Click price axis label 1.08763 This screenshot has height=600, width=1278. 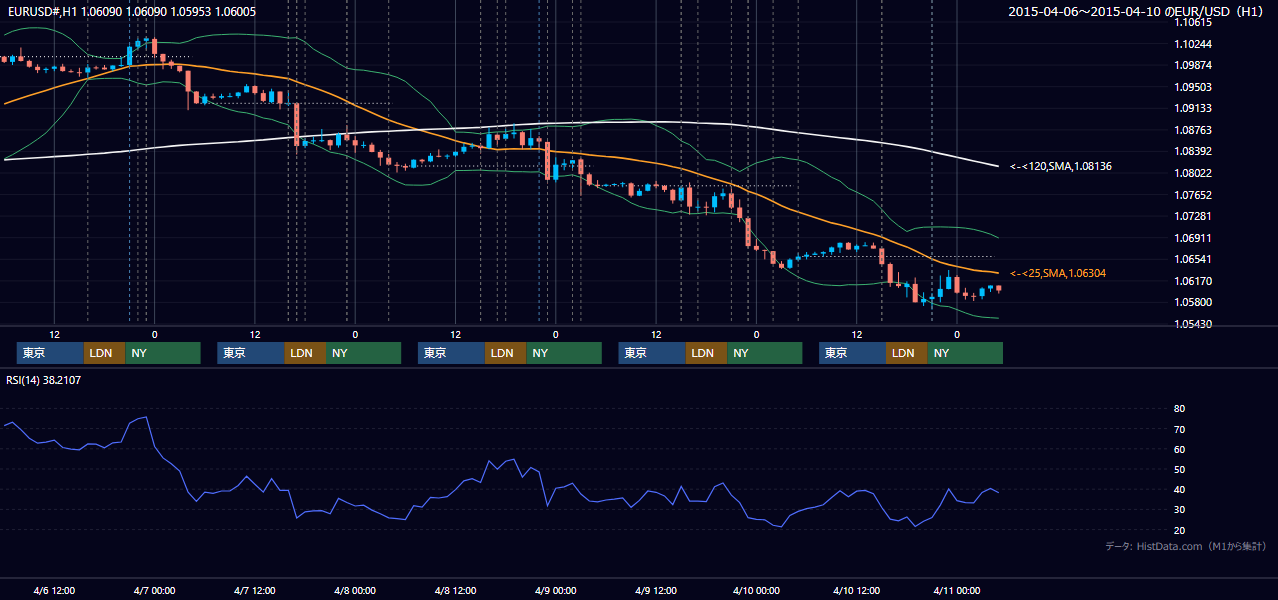click(x=1193, y=130)
